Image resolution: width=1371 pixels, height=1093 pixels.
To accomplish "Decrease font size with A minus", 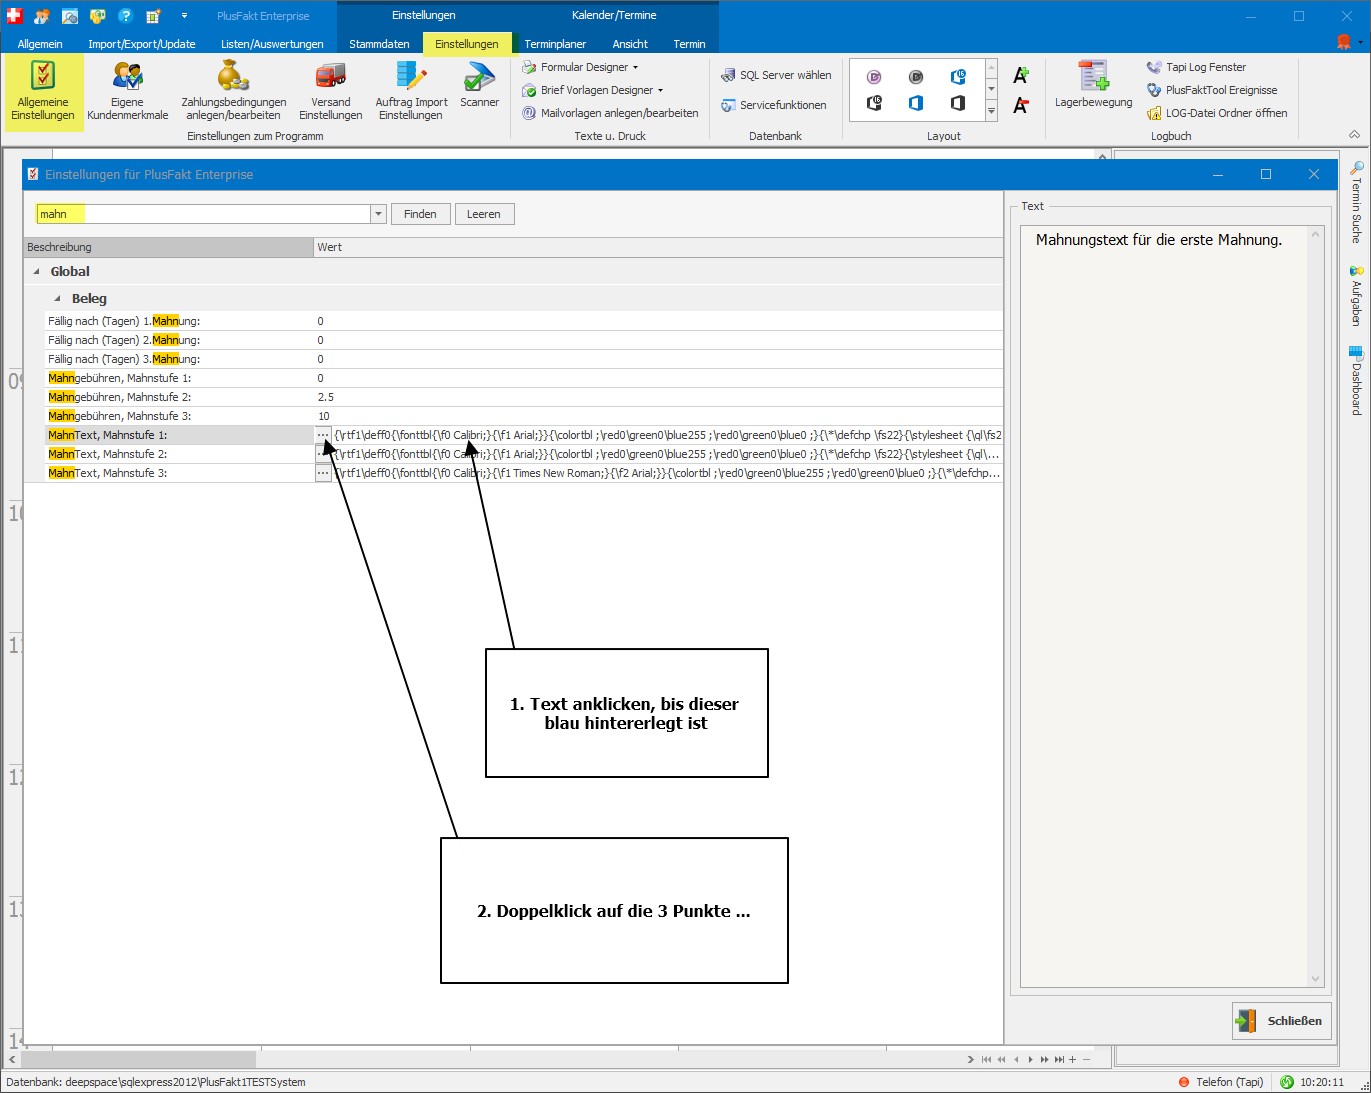I will pyautogui.click(x=1021, y=105).
